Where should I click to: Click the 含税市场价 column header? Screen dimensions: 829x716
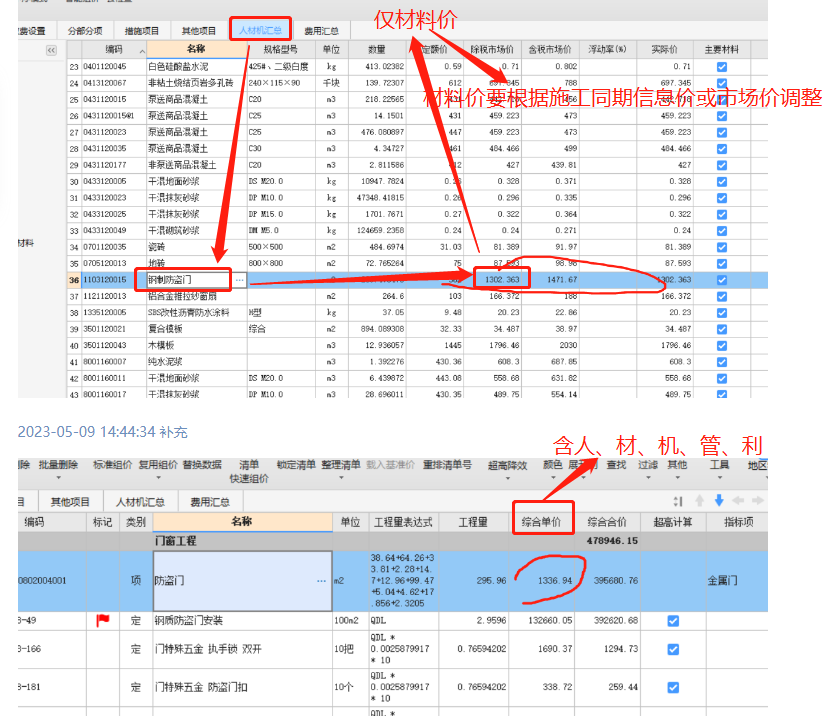click(550, 49)
